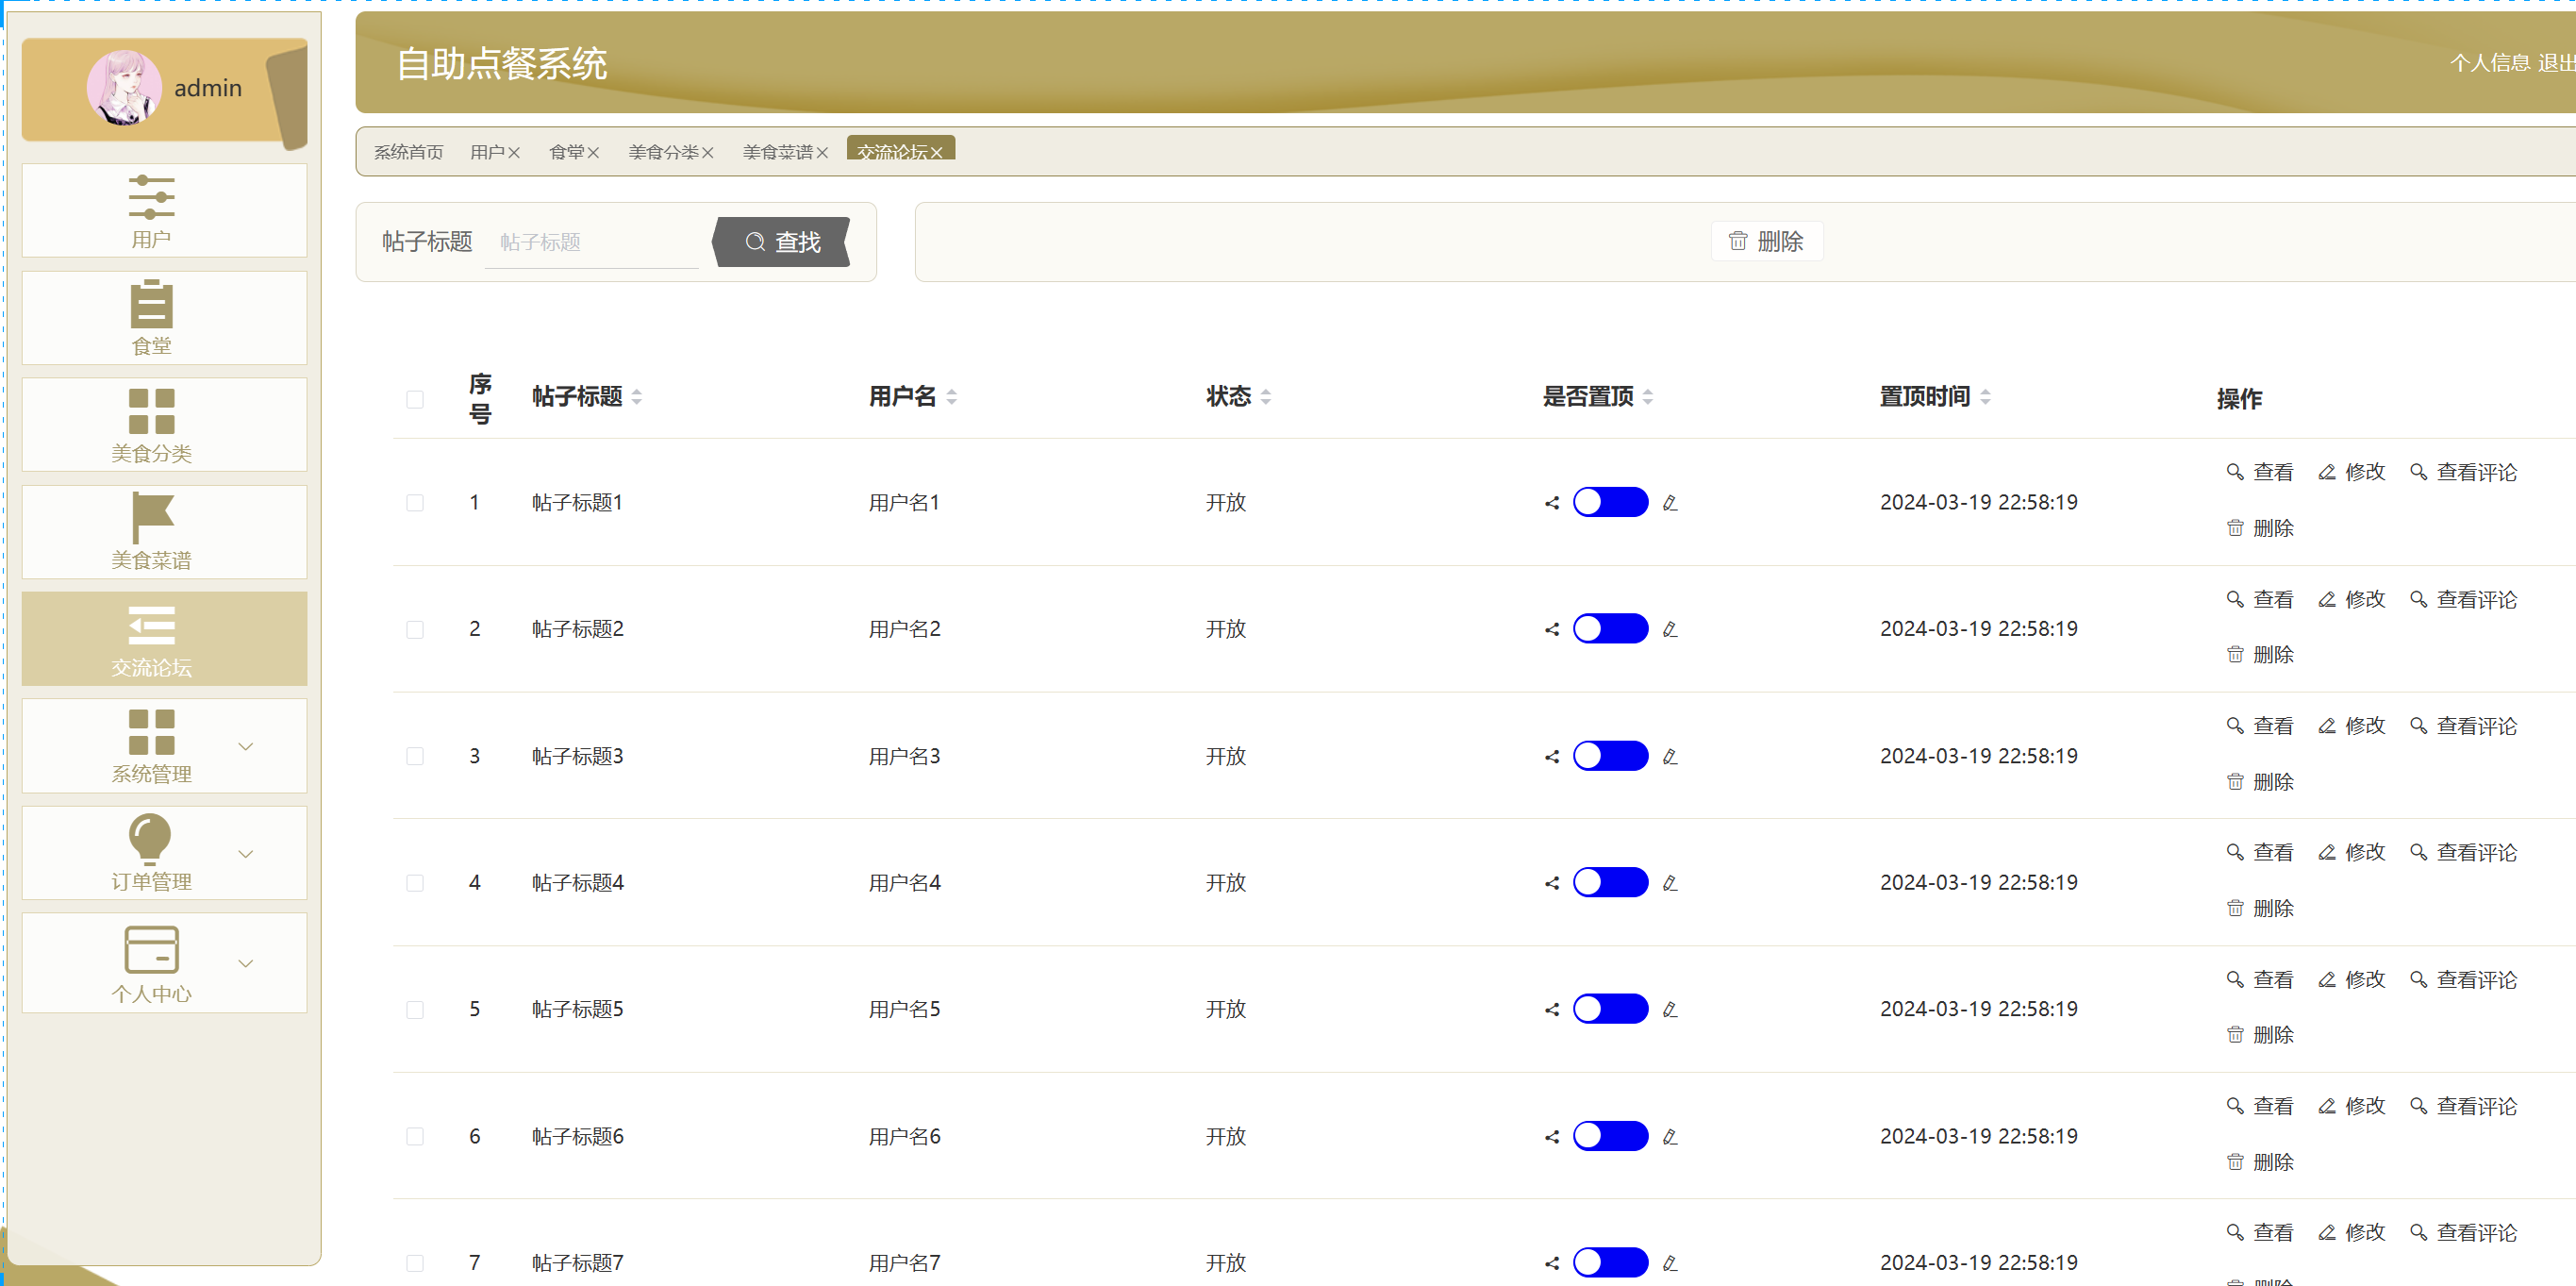Click the 帖子标题 search input field

tap(591, 242)
